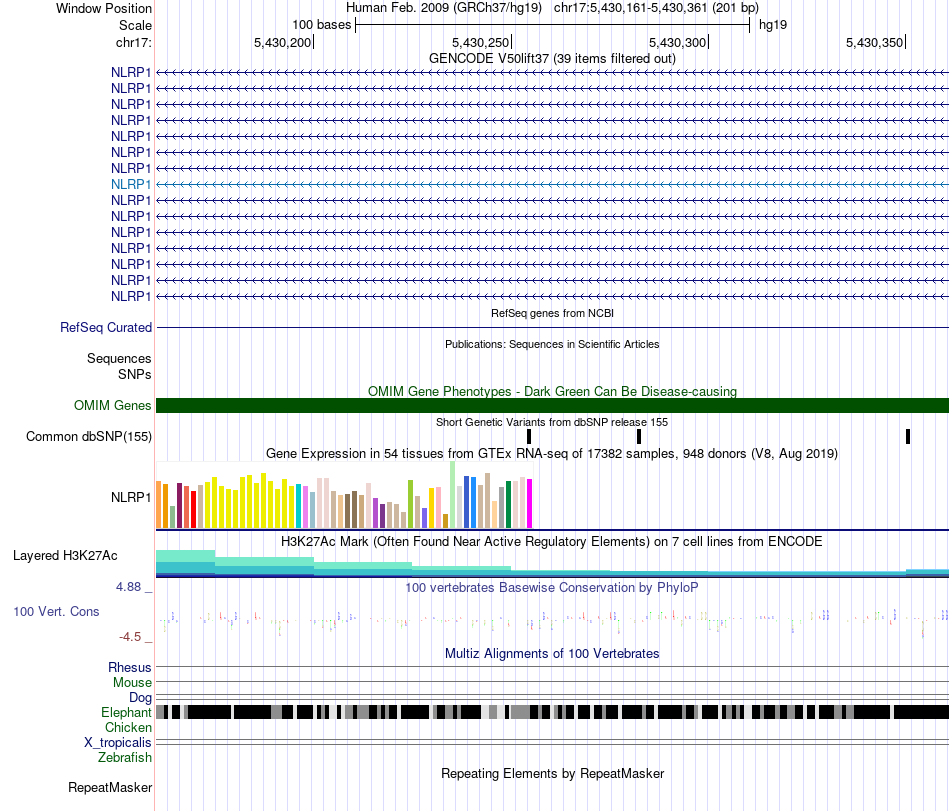950x811 pixels.
Task: Click the 4.88 PhyloP upper scale value
Action: pos(128,587)
